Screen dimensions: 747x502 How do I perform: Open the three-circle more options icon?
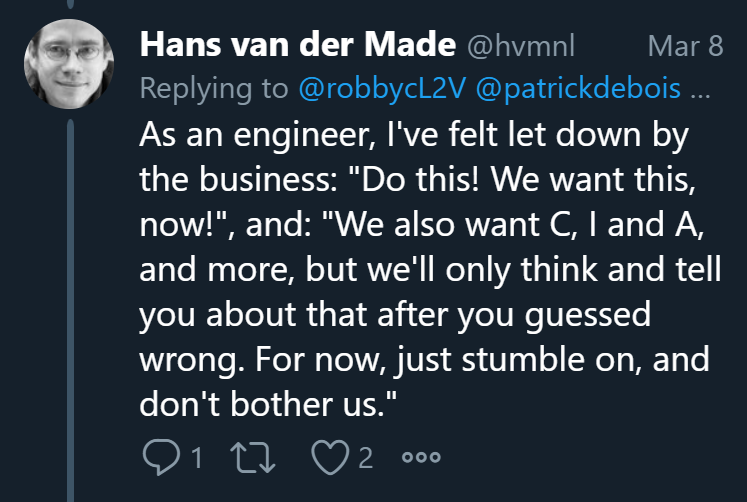point(421,459)
